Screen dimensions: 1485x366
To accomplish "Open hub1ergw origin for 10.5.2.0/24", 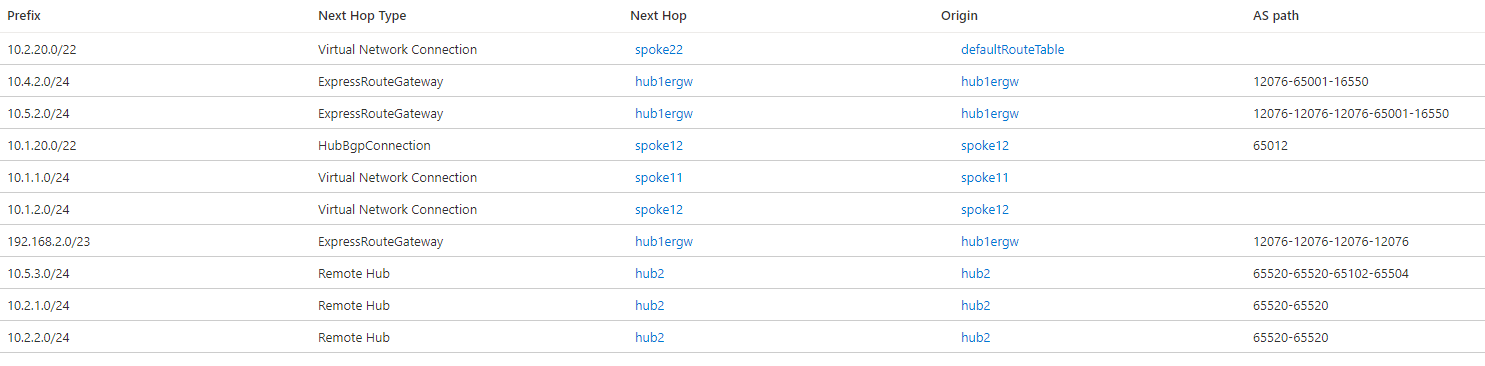I will click(x=989, y=113).
